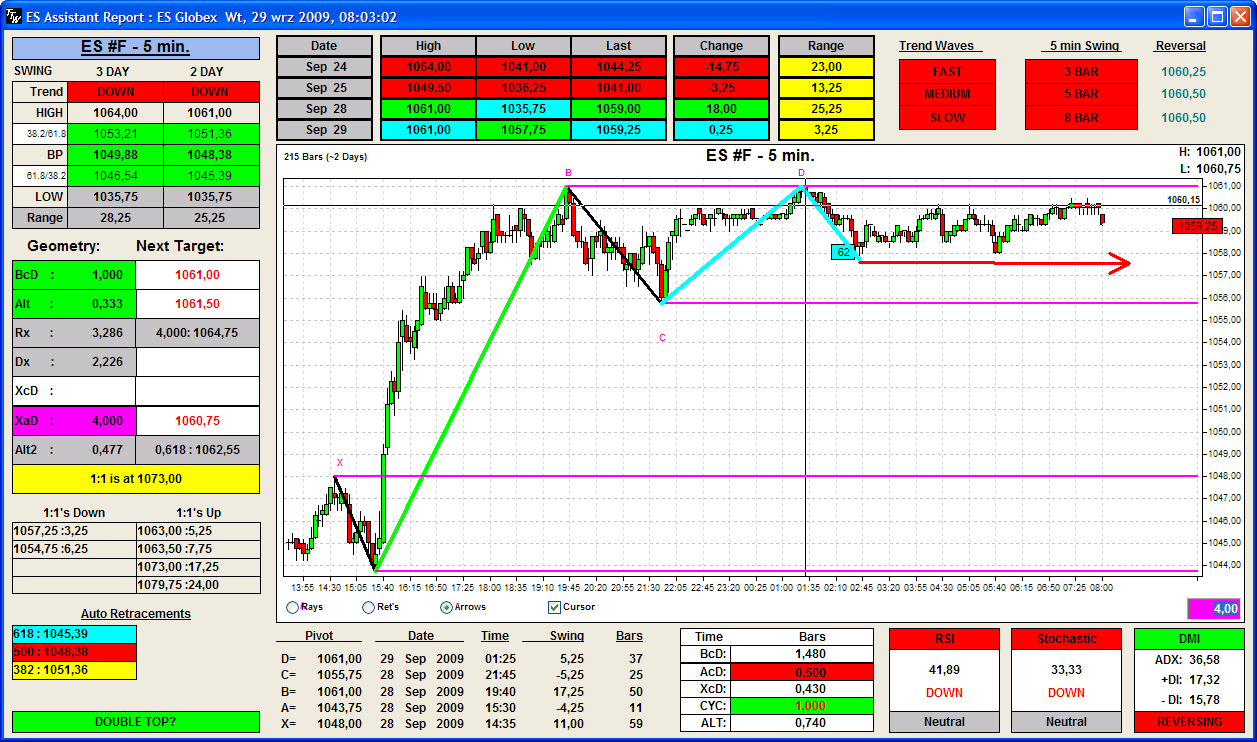This screenshot has height=742, width=1257.
Task: Click the application icon in the title bar
Action: coord(12,16)
